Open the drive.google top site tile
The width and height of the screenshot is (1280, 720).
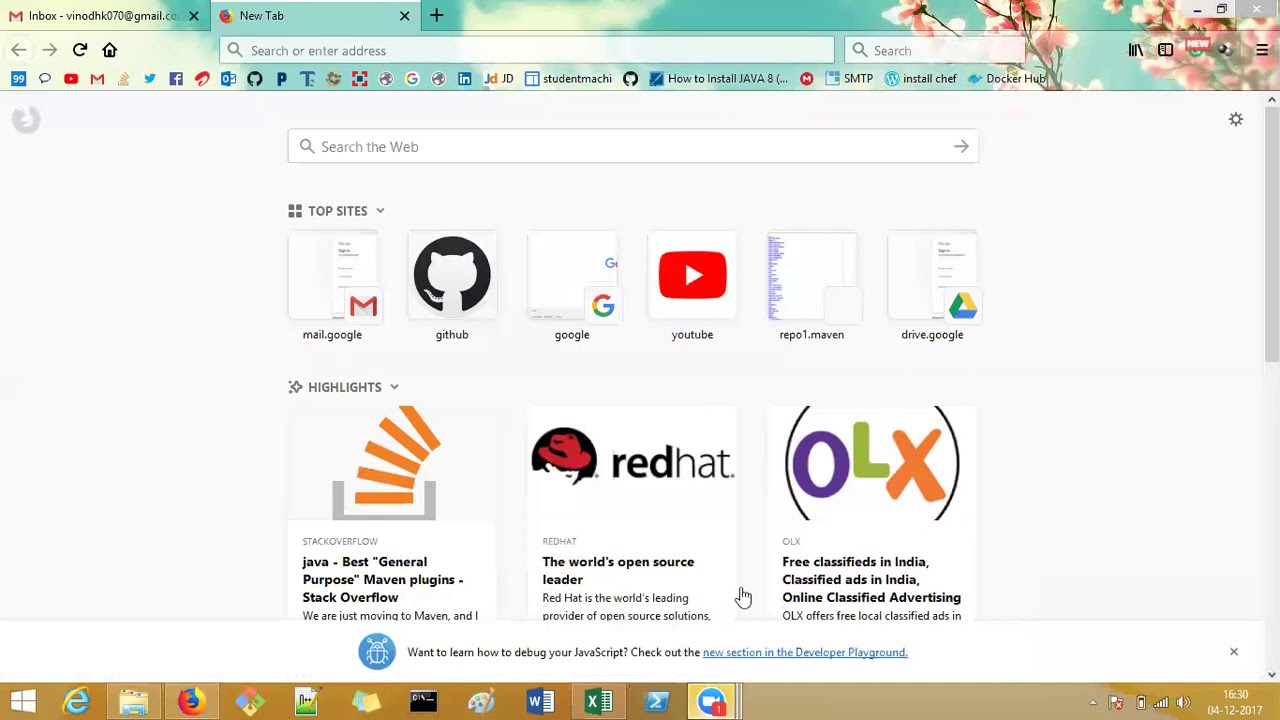(932, 287)
